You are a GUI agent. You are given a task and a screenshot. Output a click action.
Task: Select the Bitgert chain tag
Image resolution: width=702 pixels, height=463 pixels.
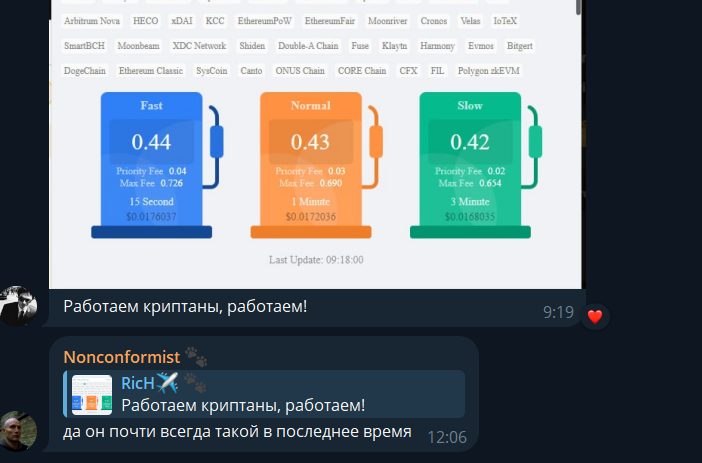(520, 46)
